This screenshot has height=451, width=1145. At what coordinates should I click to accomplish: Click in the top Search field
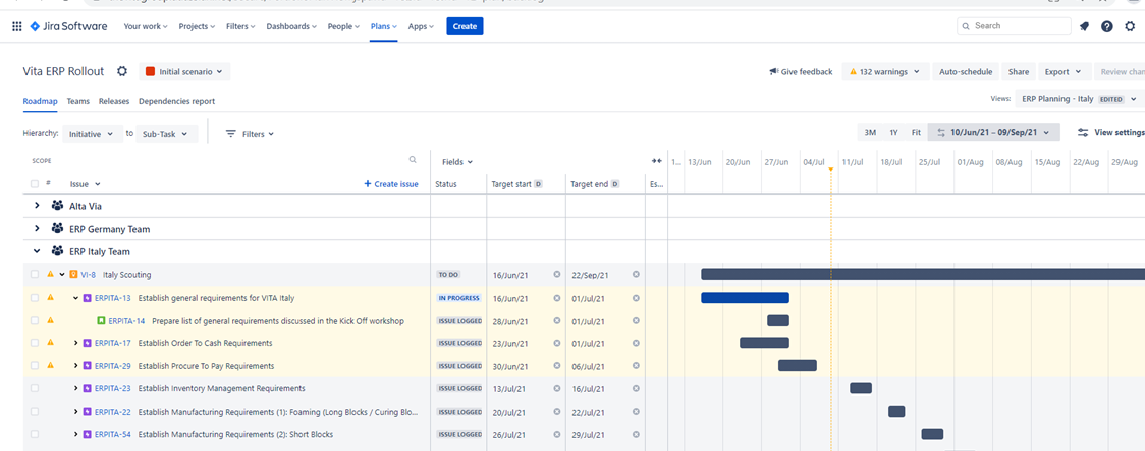click(1014, 26)
